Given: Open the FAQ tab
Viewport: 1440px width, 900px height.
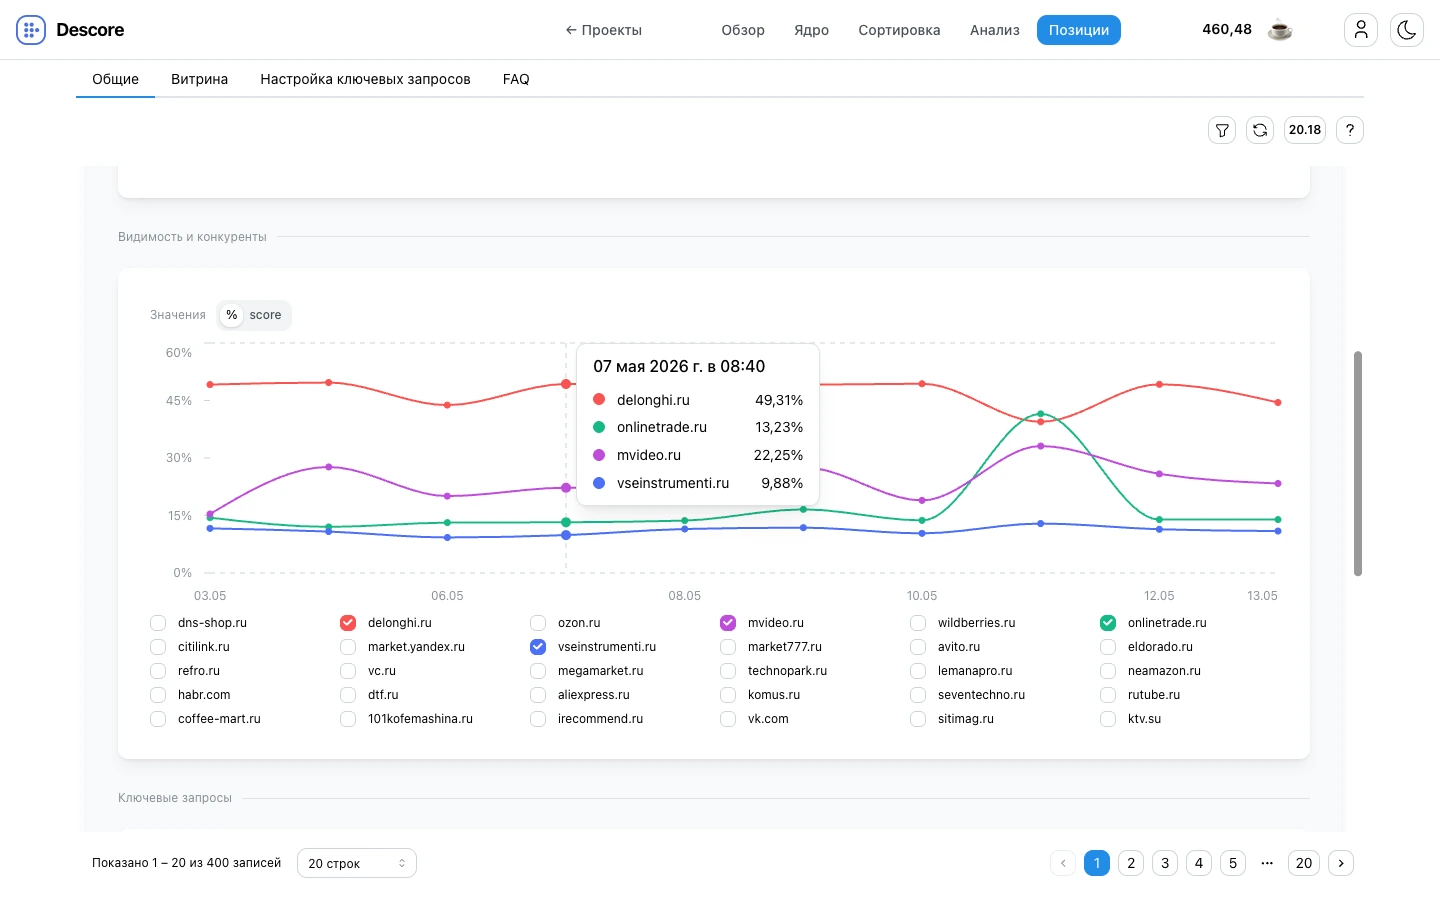Looking at the screenshot, I should pyautogui.click(x=516, y=79).
